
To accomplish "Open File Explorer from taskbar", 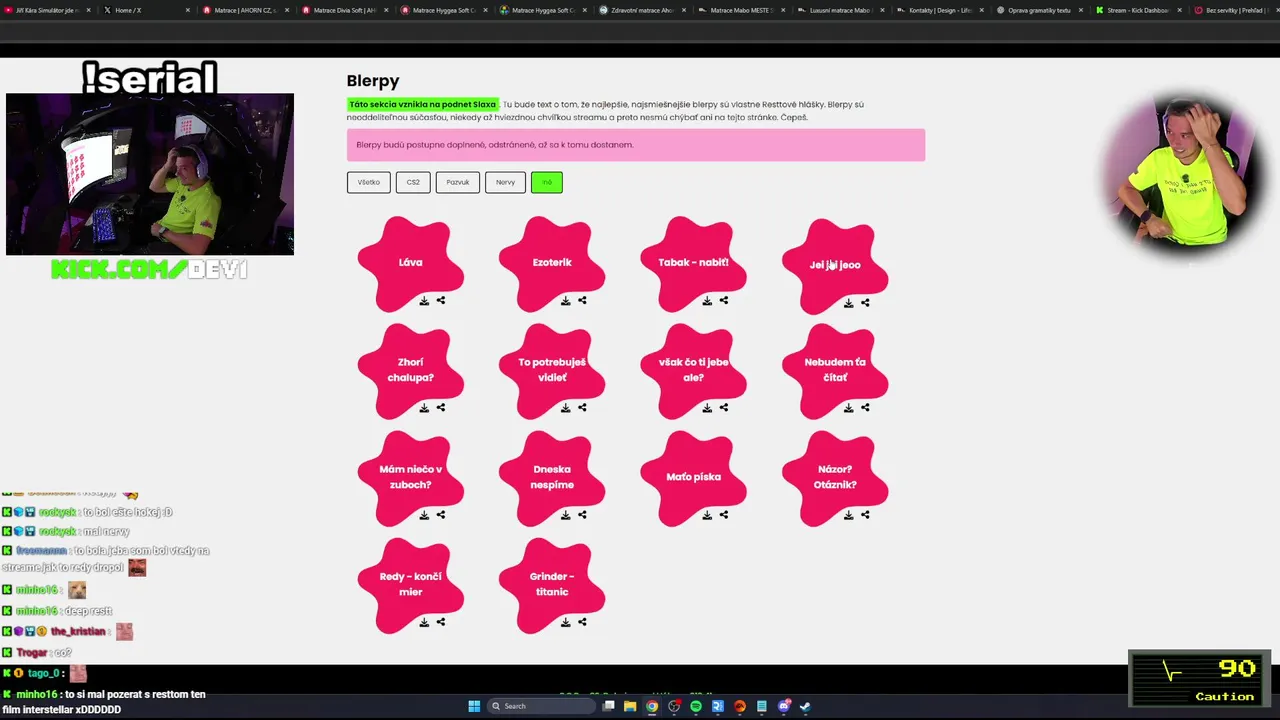I will pos(630,706).
